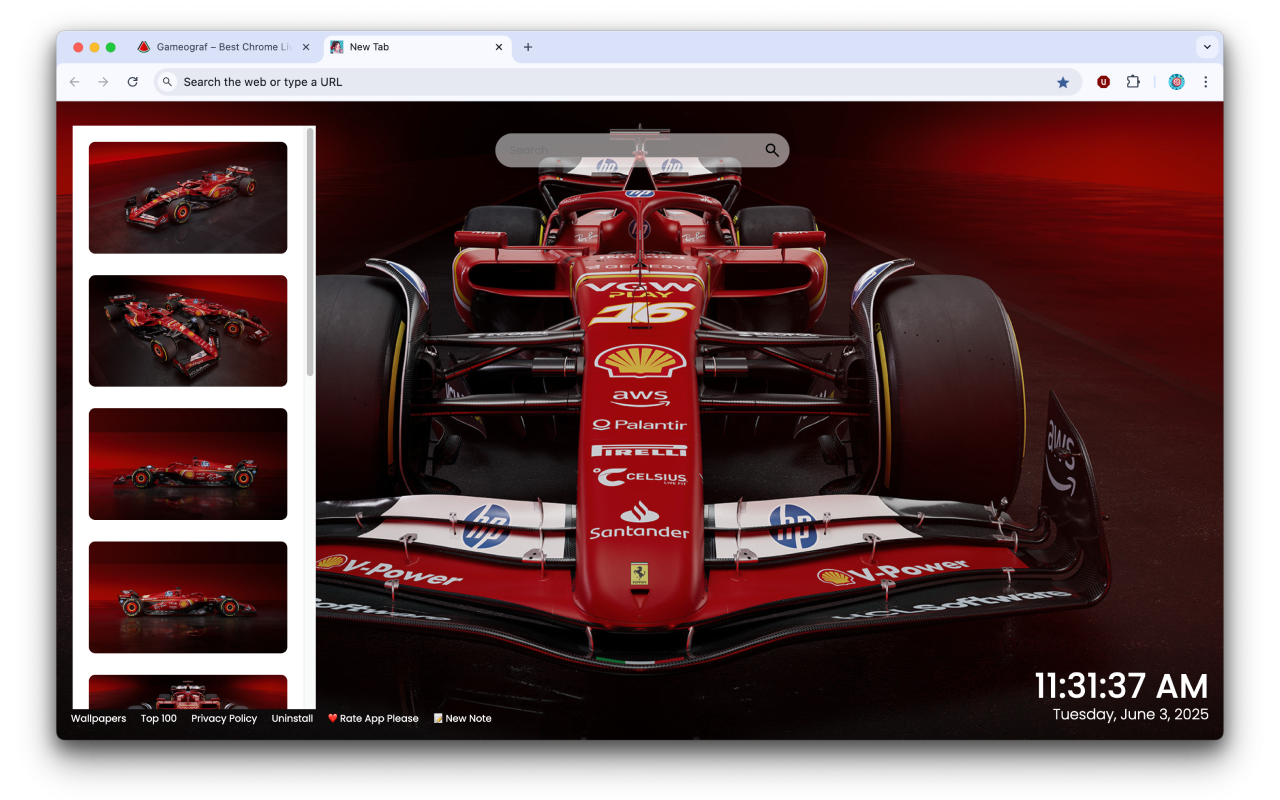This screenshot has width=1280, height=800.
Task: Reload the page with the refresh icon
Action: tap(133, 81)
